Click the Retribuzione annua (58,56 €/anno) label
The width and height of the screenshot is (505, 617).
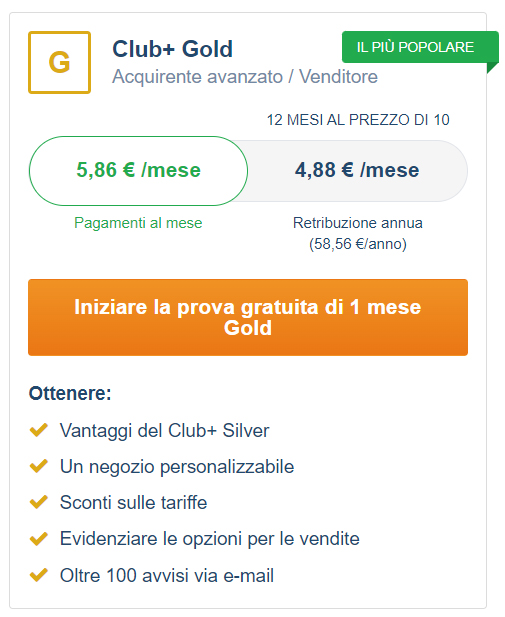tap(358, 233)
